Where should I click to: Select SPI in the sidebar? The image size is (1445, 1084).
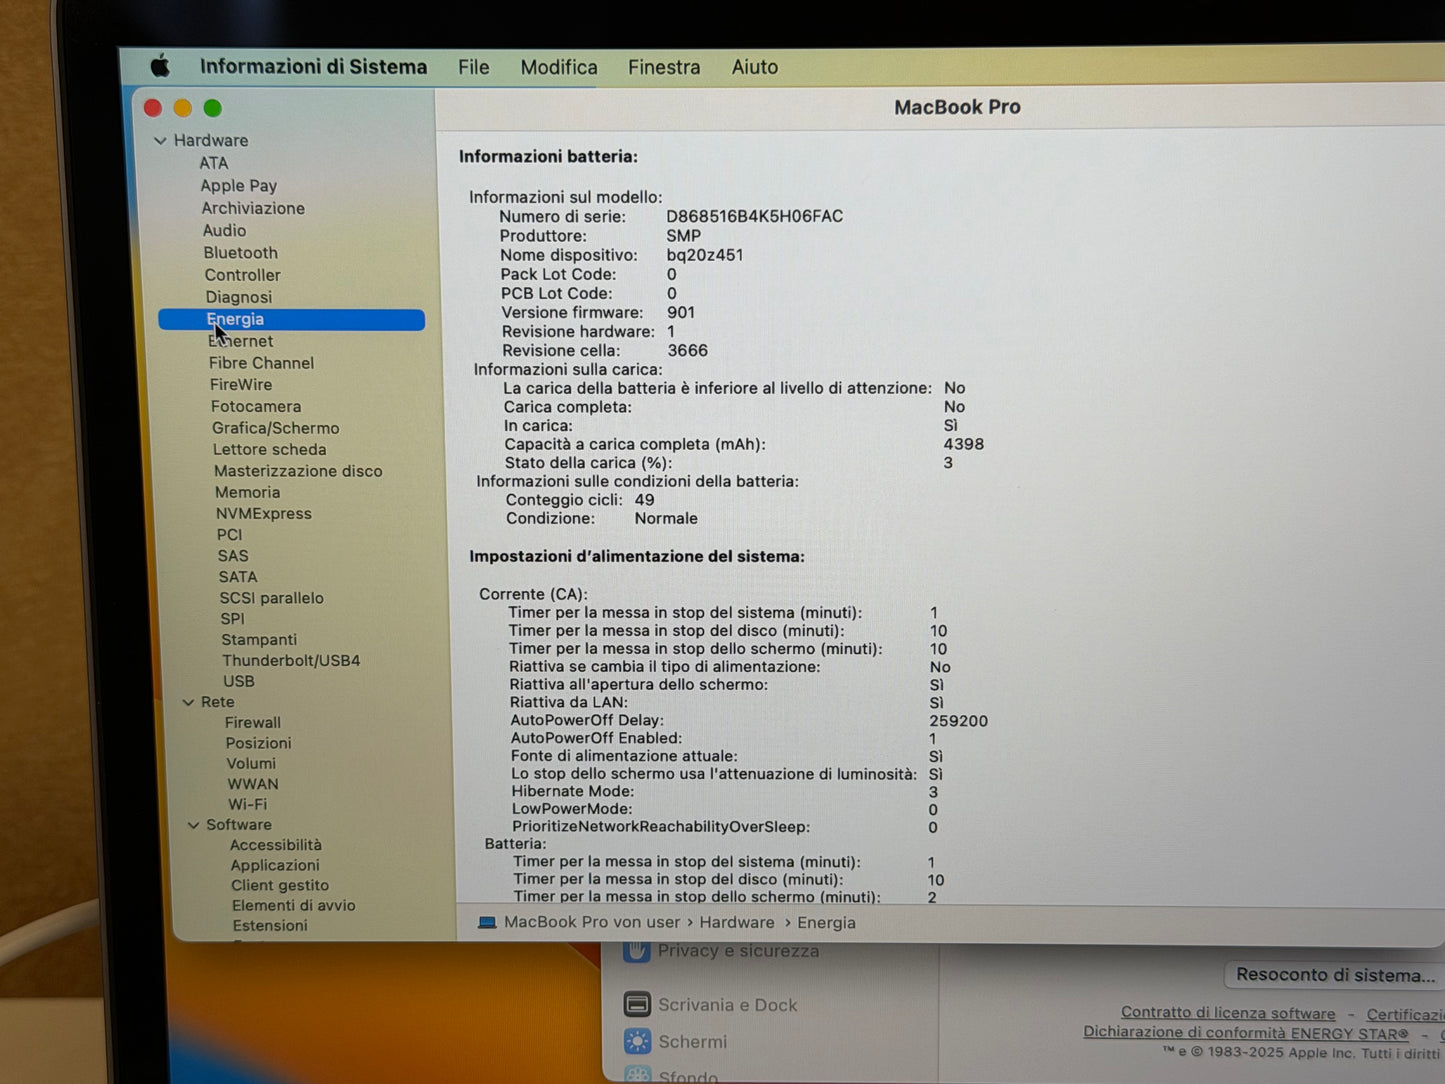[232, 619]
